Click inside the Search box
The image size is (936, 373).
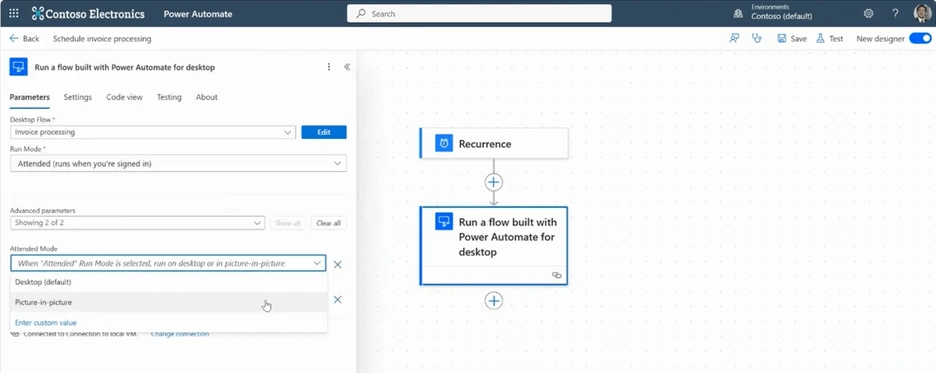tap(479, 13)
